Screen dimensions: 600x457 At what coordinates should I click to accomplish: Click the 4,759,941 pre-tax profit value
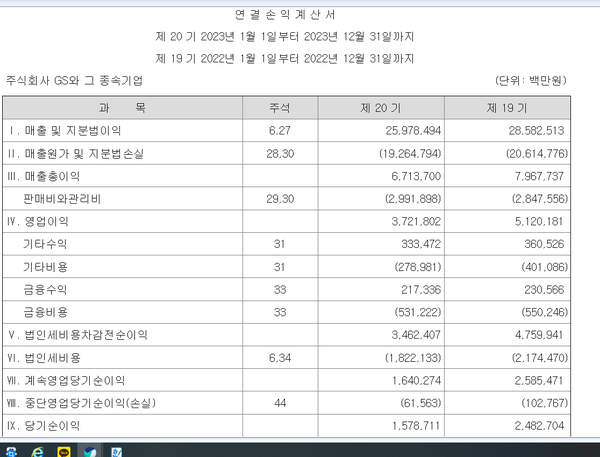coord(539,335)
